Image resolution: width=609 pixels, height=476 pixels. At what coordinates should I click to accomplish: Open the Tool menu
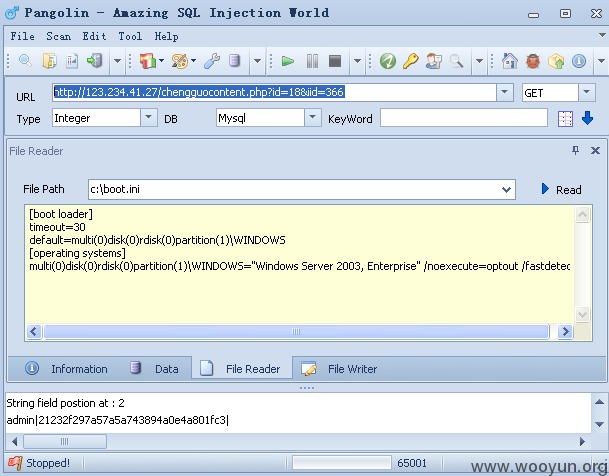coord(130,36)
